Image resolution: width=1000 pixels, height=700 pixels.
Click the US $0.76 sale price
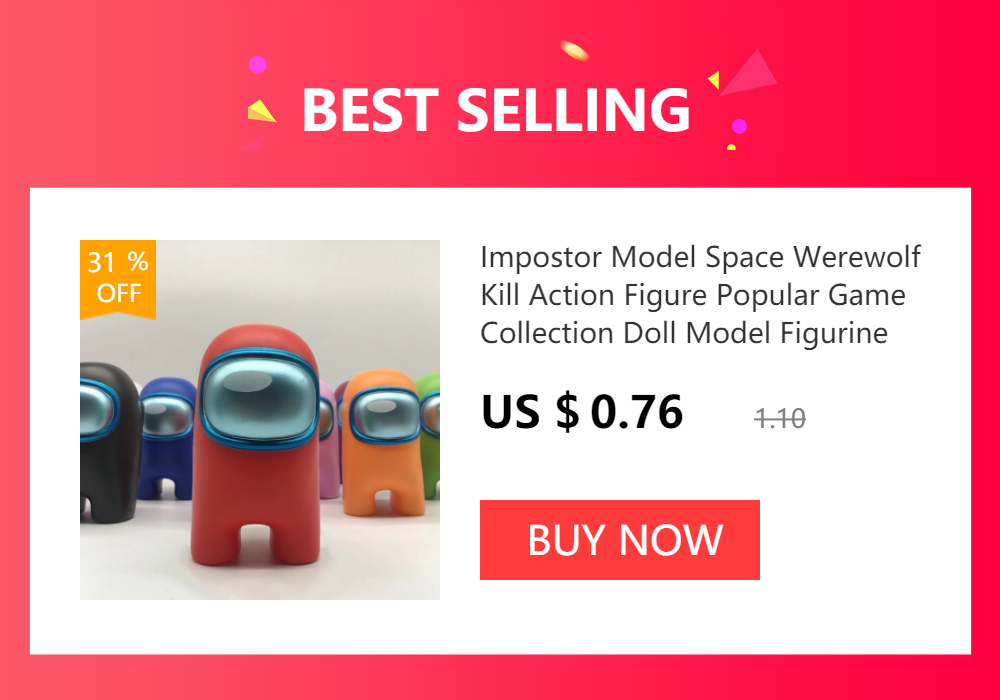click(582, 412)
